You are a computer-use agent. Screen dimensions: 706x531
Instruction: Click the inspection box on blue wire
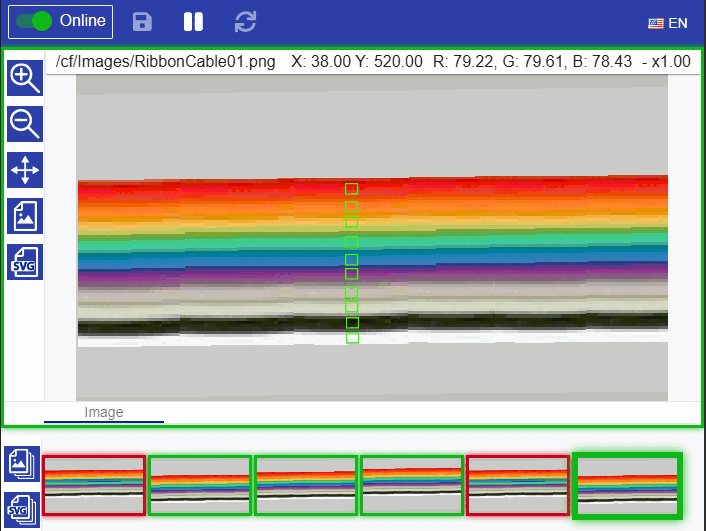click(x=352, y=259)
